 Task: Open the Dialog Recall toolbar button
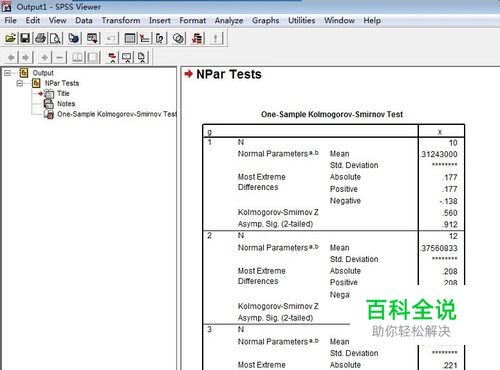[92, 38]
